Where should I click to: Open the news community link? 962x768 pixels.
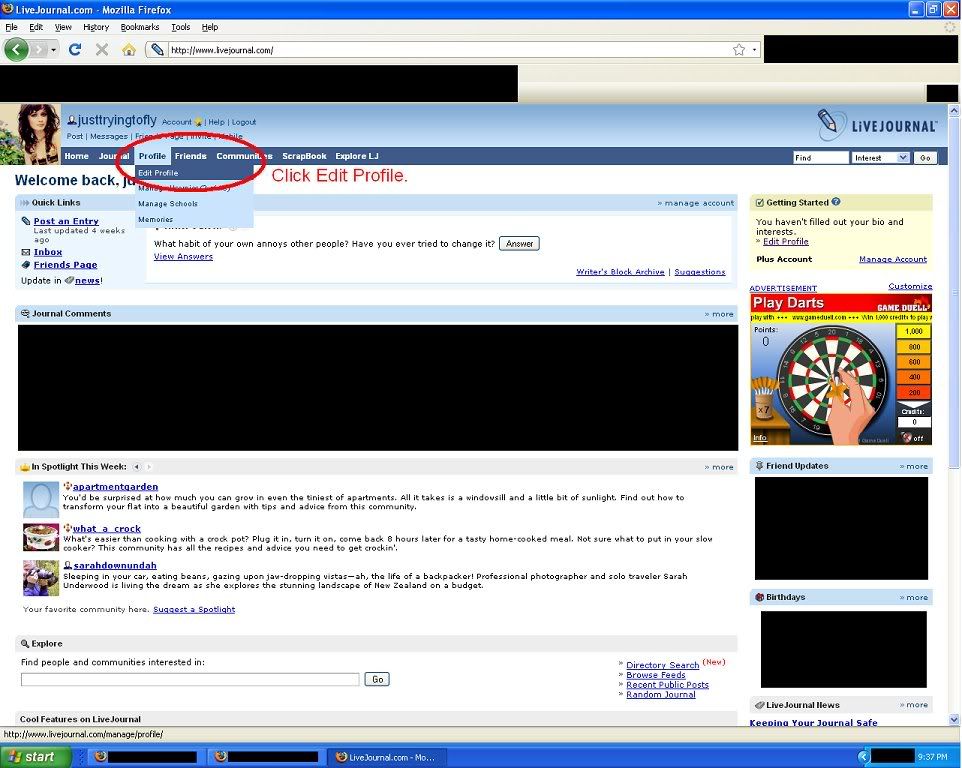(87, 280)
